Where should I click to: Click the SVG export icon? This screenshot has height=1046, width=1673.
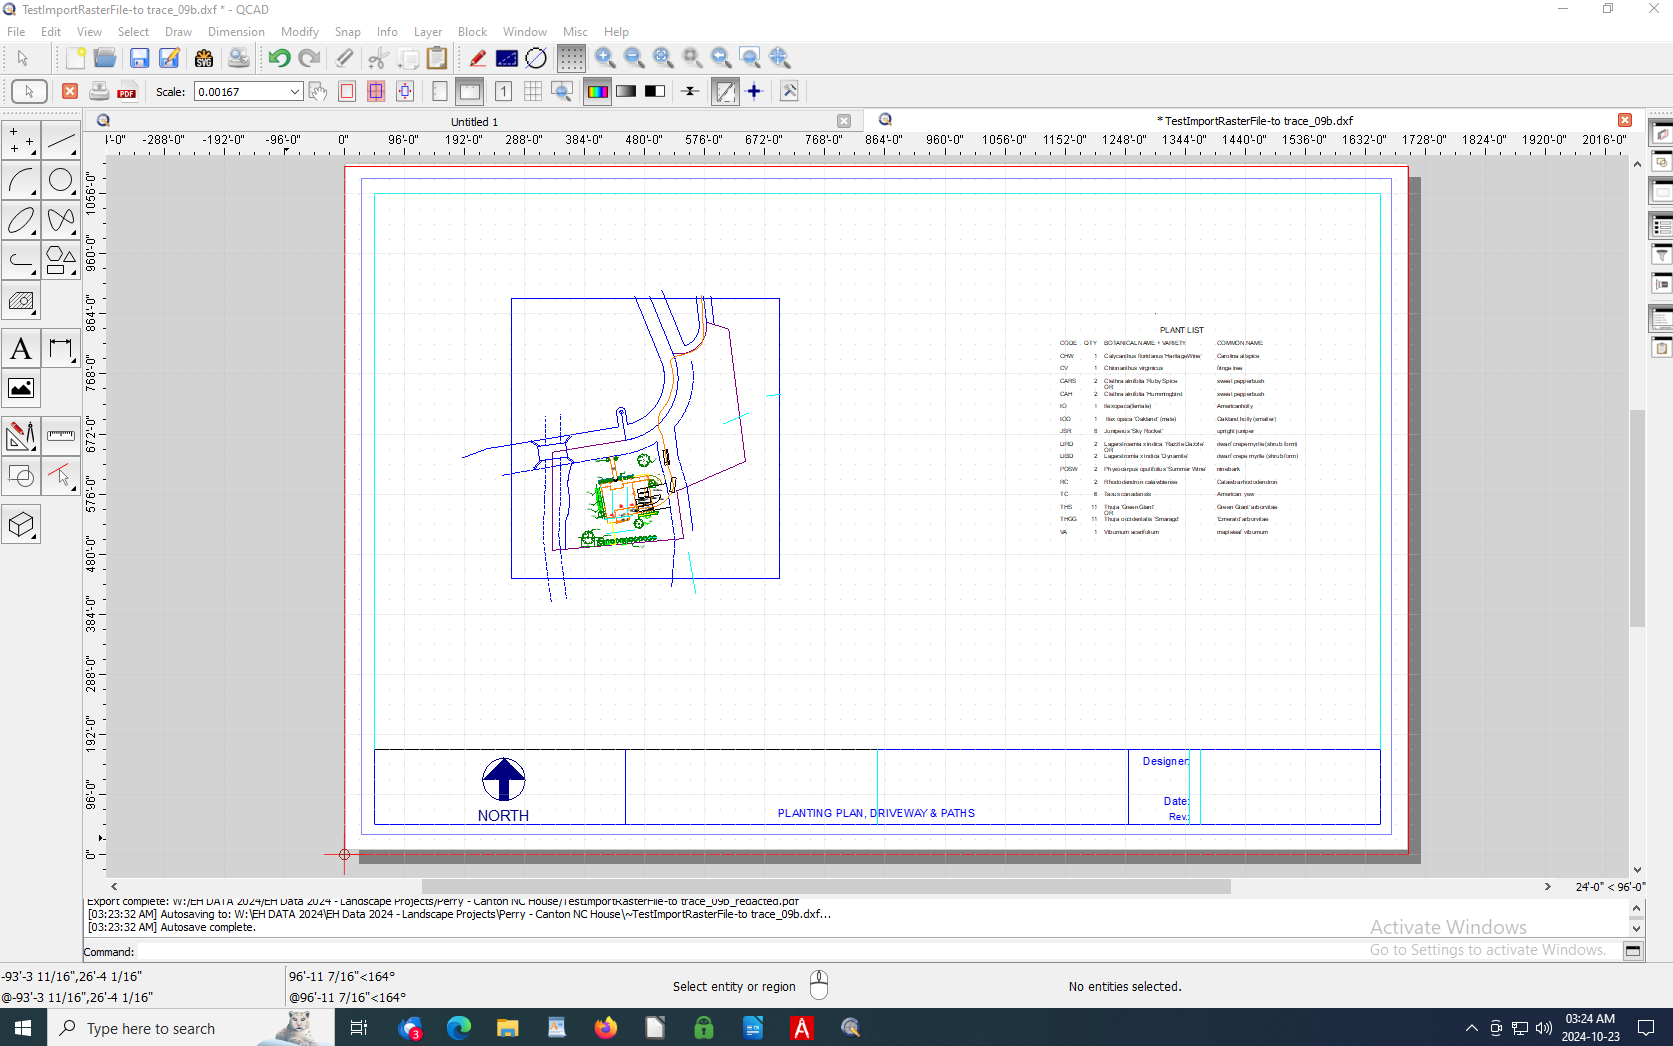[x=204, y=58]
